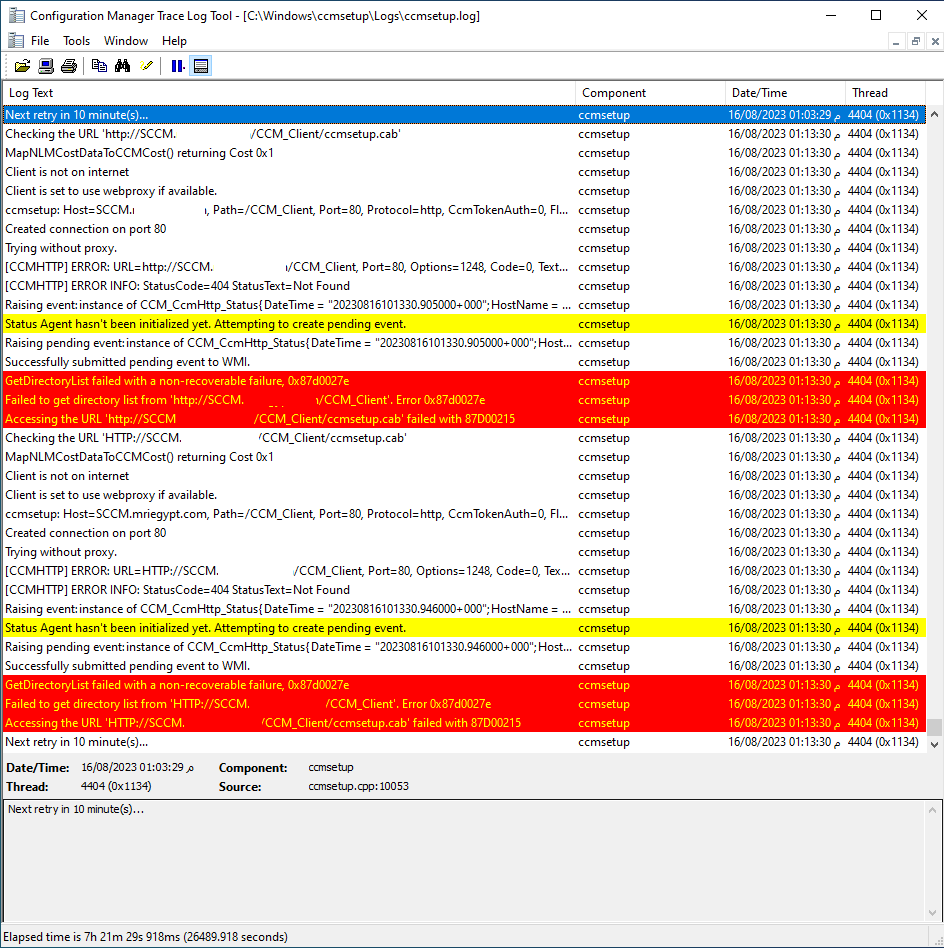Select red row "Failed to get directory list from 'http://SCCM."

[464, 400]
